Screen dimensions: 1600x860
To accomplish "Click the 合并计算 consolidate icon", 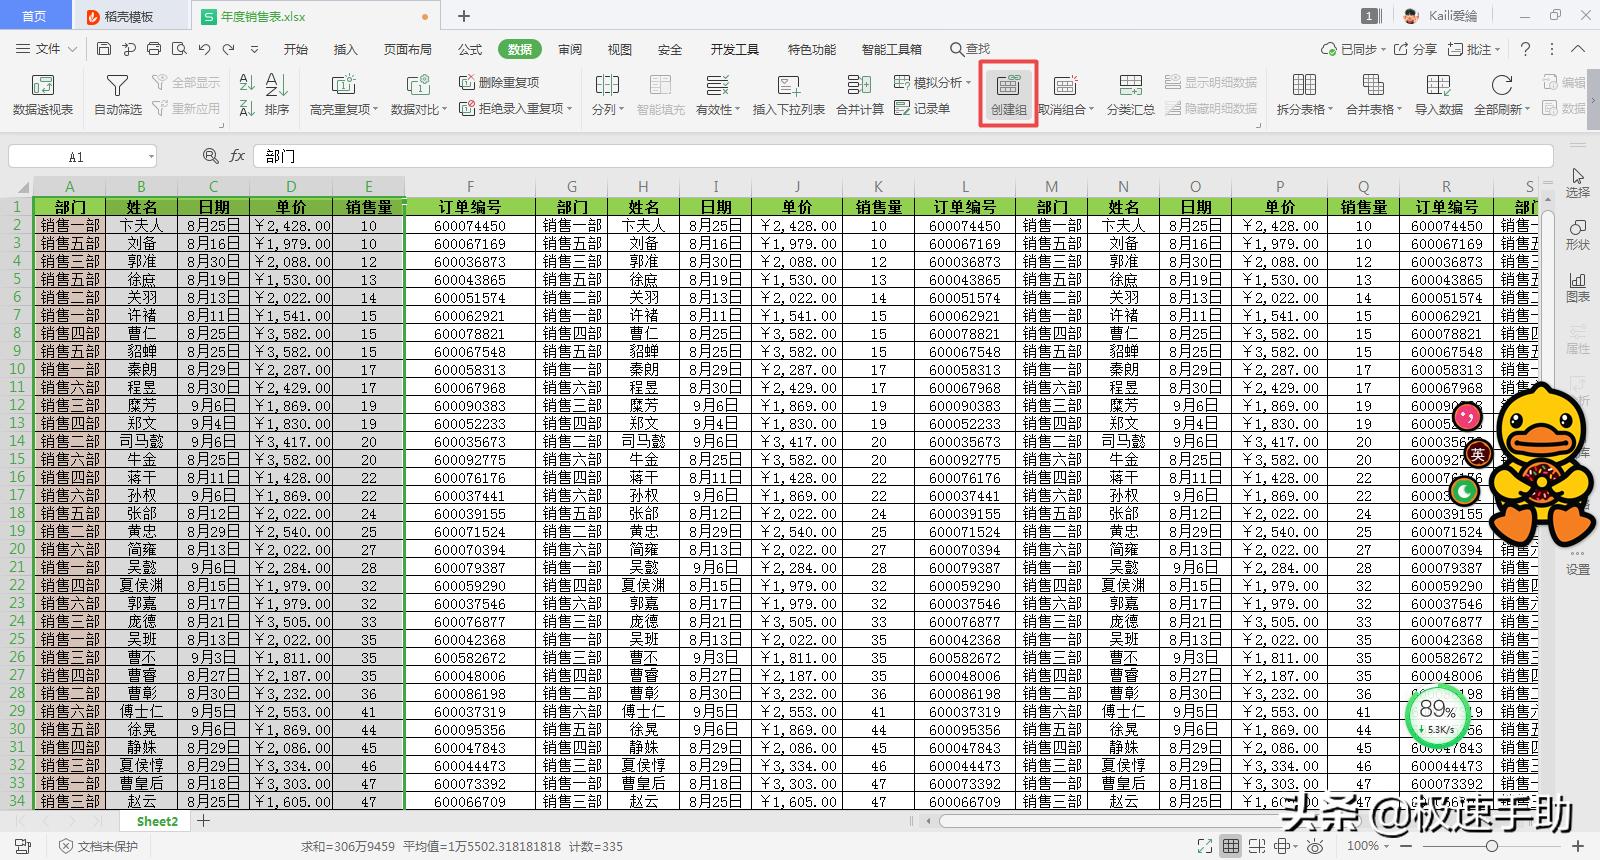I will (859, 85).
